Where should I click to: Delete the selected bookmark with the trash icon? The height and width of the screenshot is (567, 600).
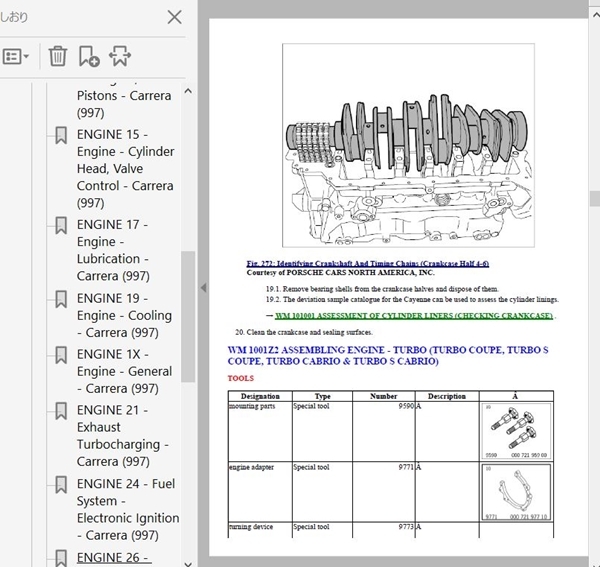[x=58, y=56]
